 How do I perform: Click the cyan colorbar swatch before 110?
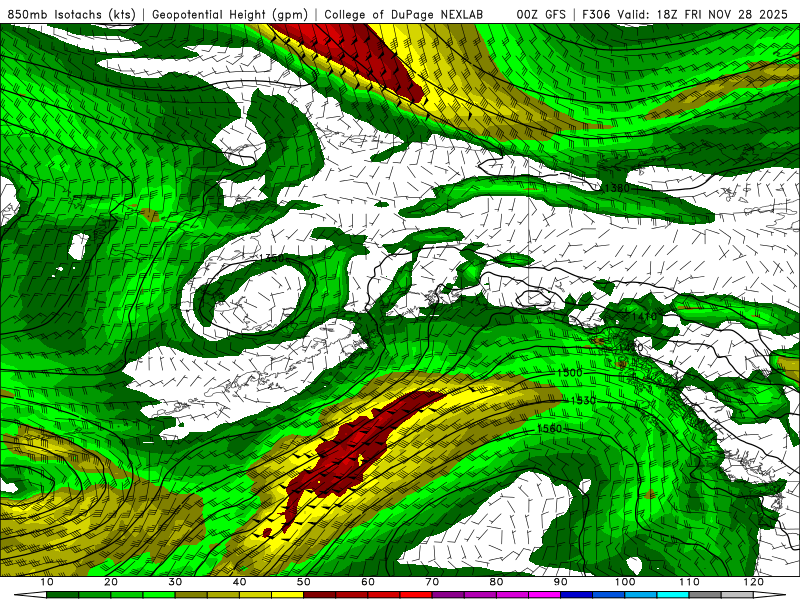point(673,595)
